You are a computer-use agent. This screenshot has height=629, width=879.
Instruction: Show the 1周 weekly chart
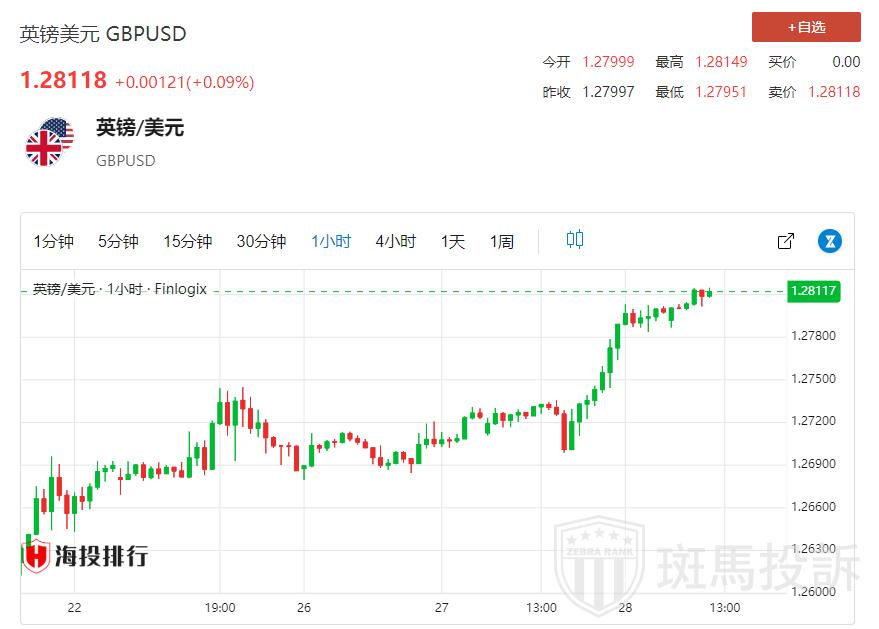click(x=501, y=241)
